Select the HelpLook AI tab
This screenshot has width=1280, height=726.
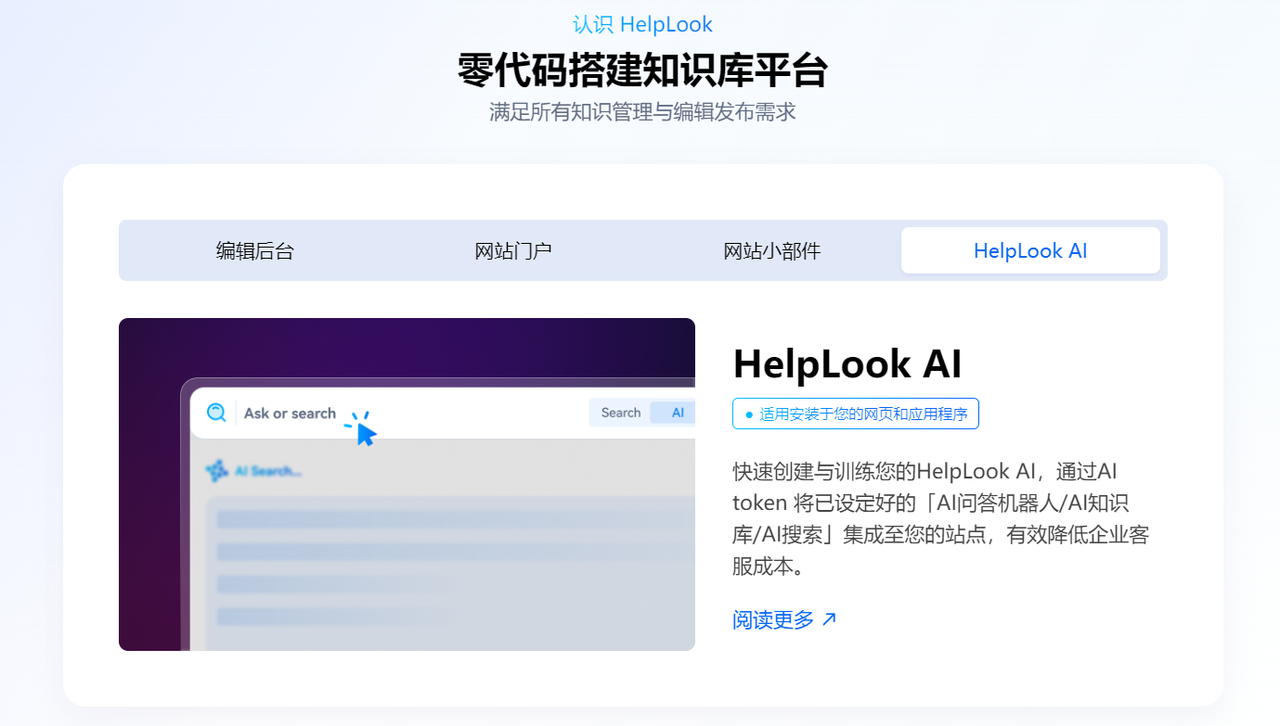coord(1030,251)
